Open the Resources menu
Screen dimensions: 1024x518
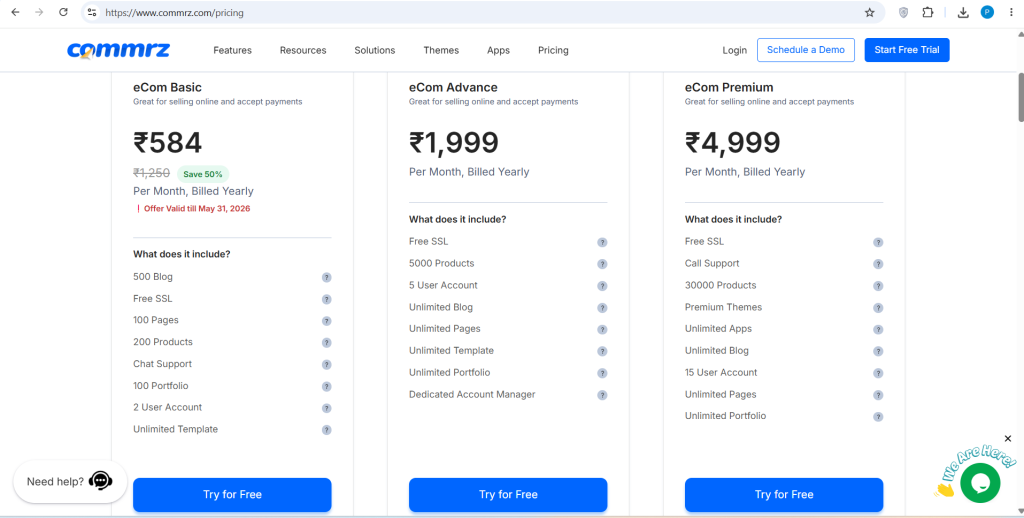[x=303, y=50]
